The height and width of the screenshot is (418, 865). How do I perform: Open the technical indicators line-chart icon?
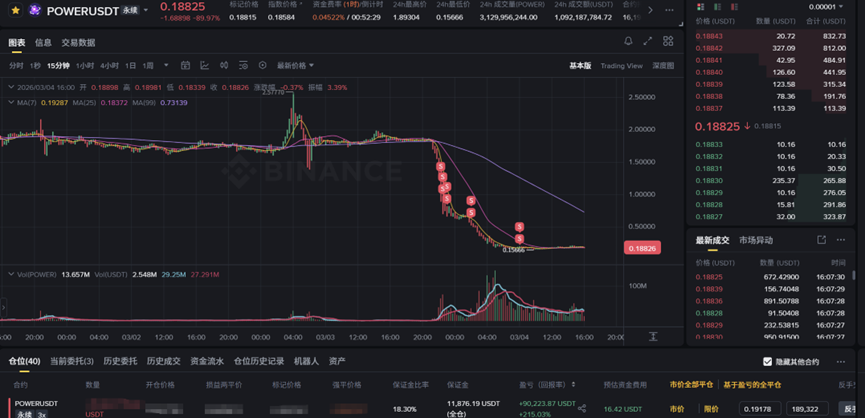pyautogui.click(x=205, y=65)
